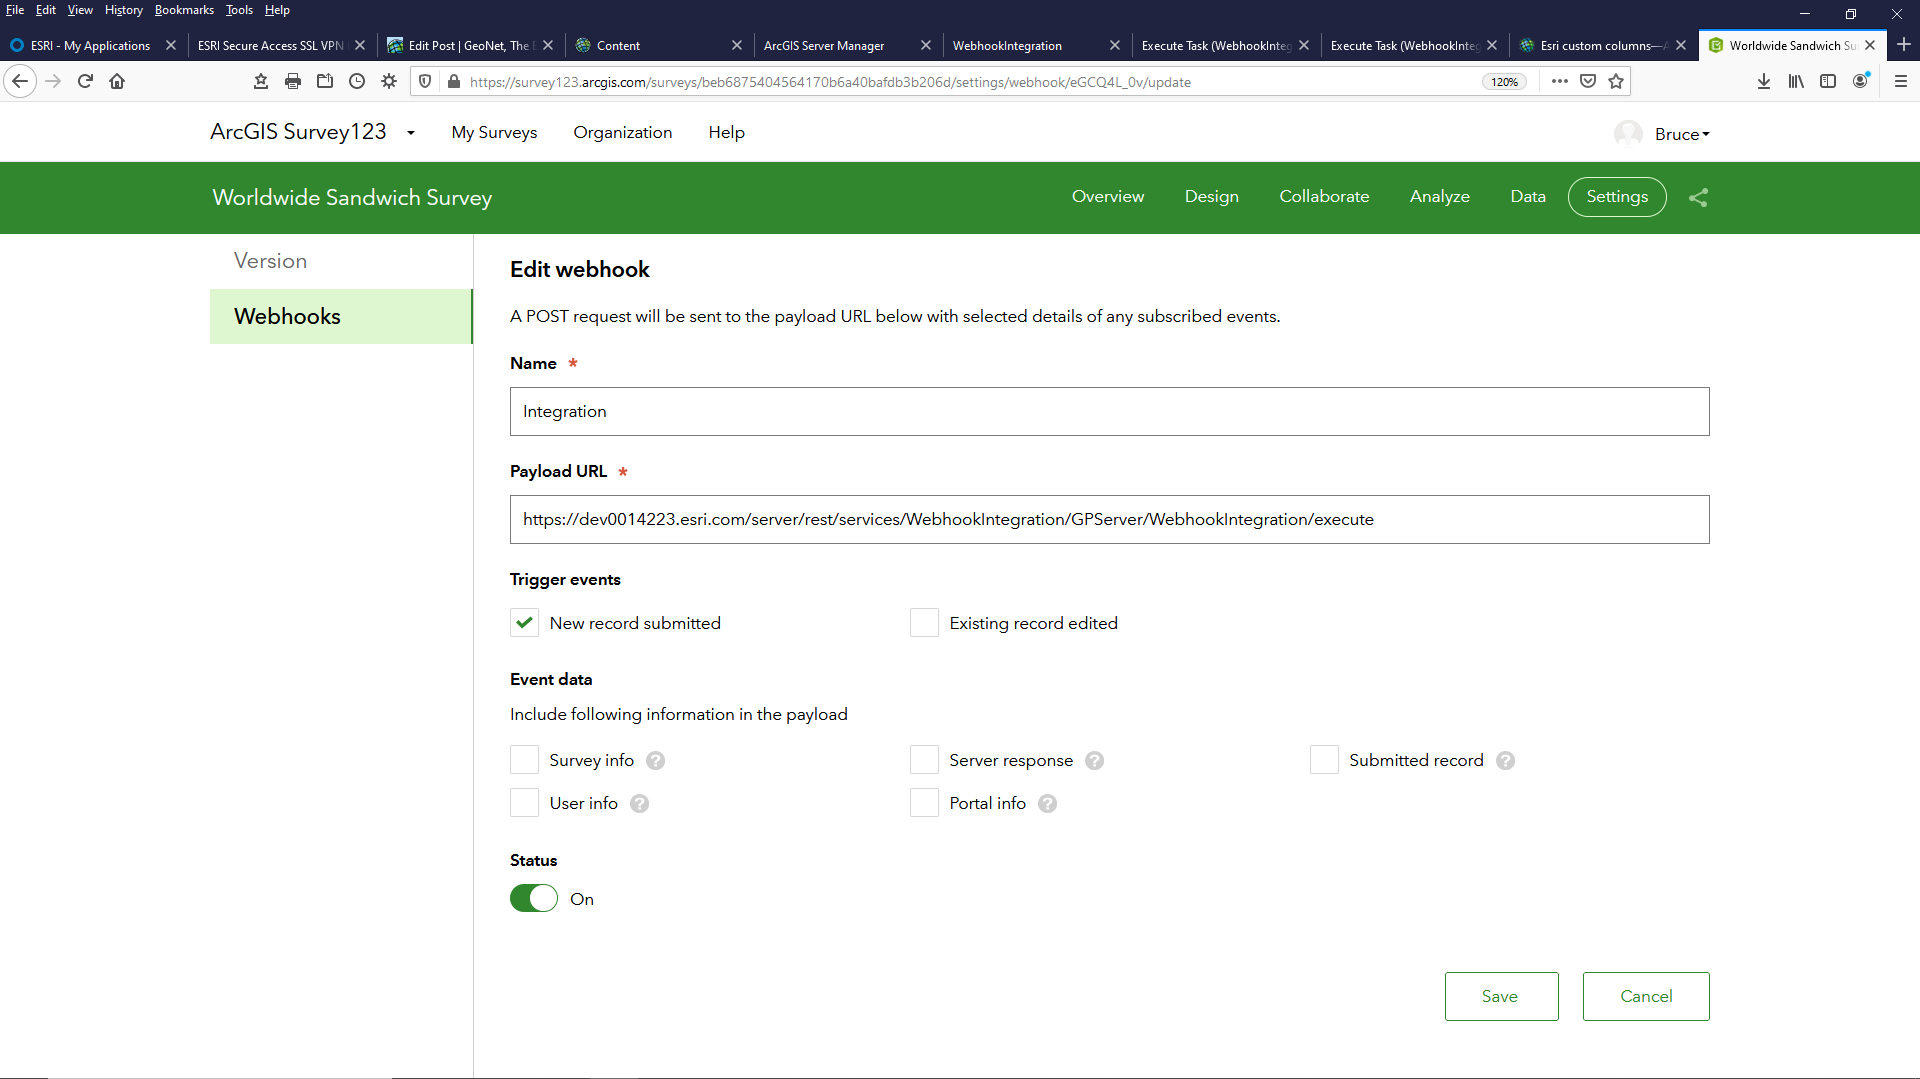
Task: Click the gear icon in browser toolbar
Action: pyautogui.click(x=389, y=81)
